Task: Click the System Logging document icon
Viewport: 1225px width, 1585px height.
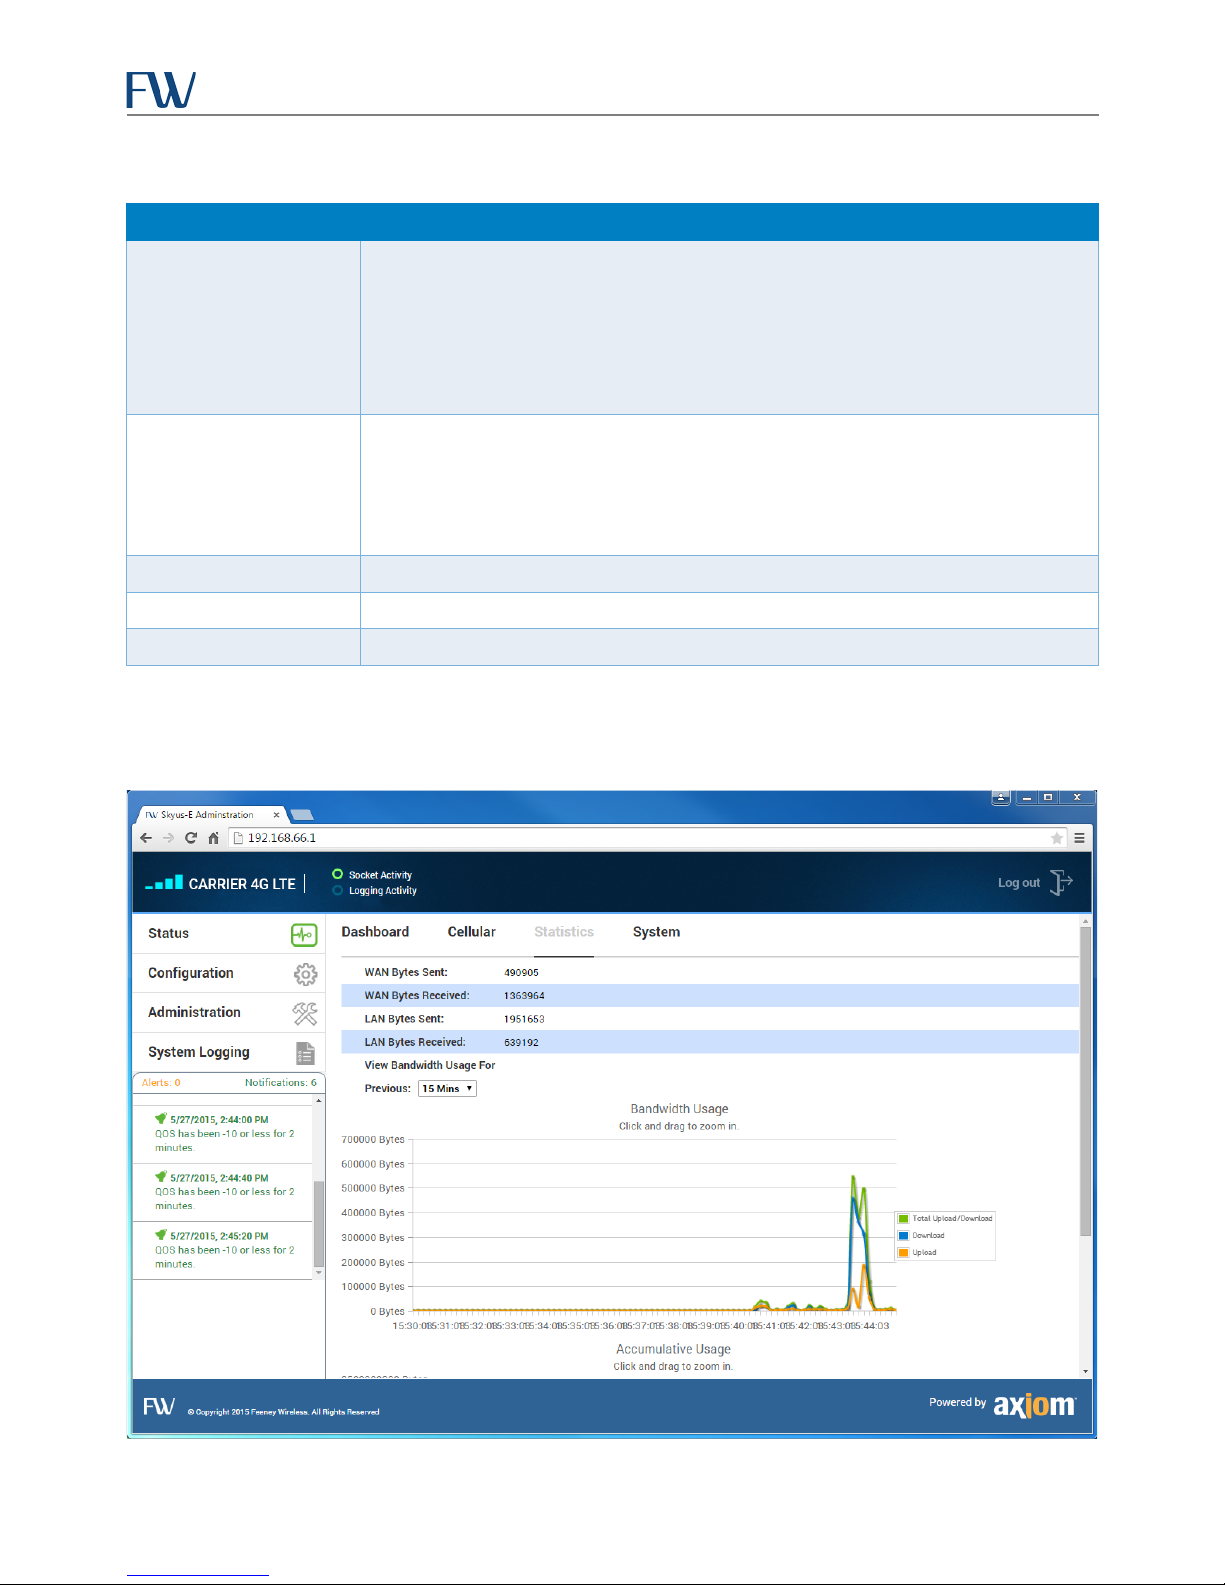Action: point(305,1053)
